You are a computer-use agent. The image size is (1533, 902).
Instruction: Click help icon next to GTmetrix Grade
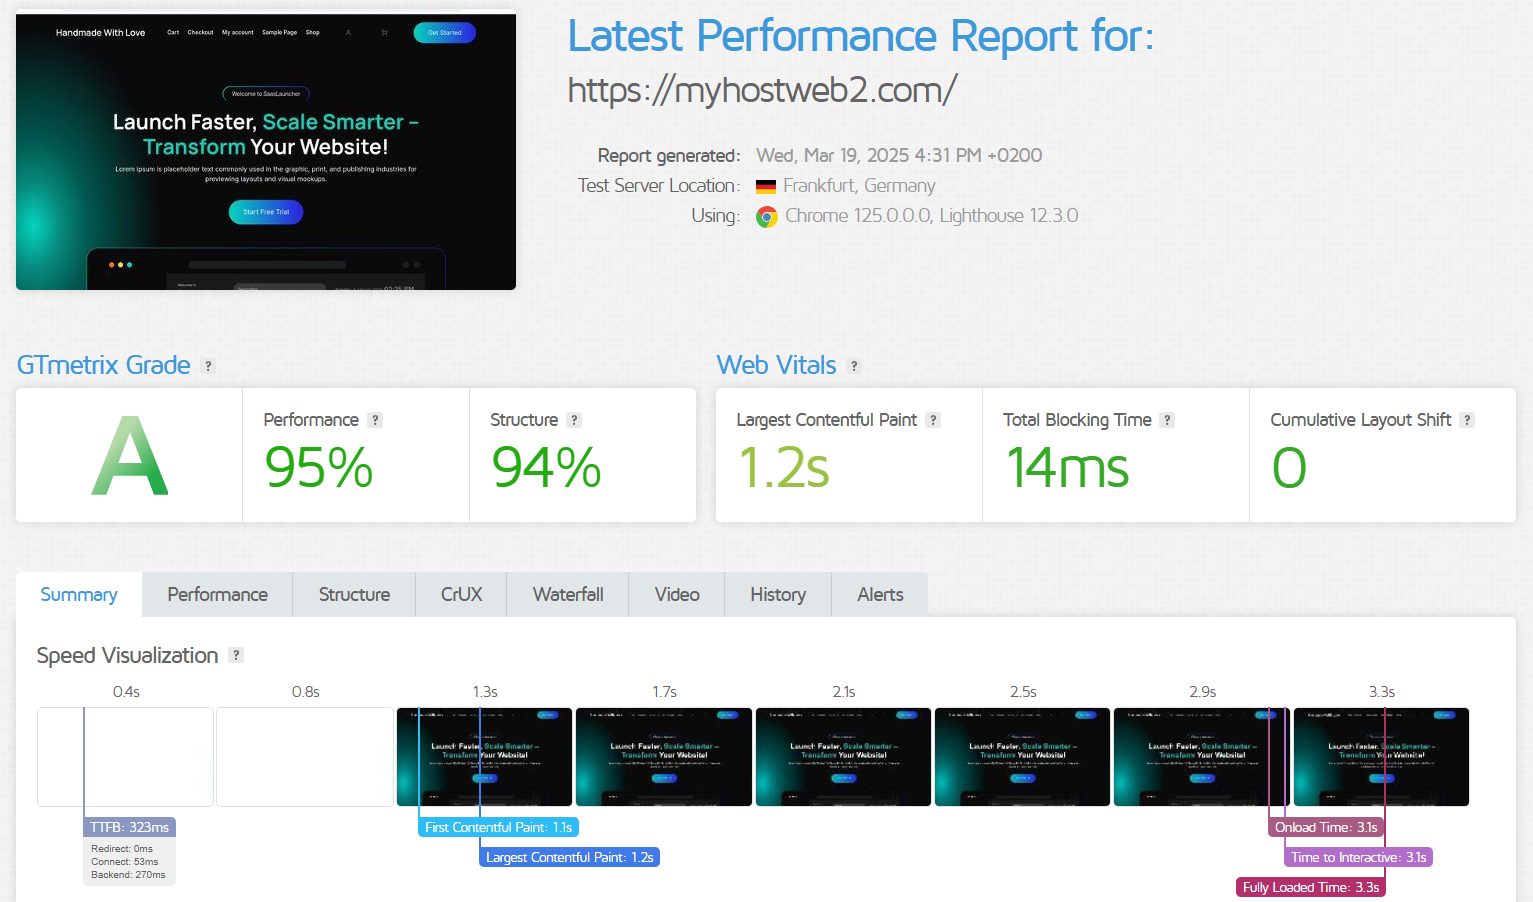[x=208, y=366]
